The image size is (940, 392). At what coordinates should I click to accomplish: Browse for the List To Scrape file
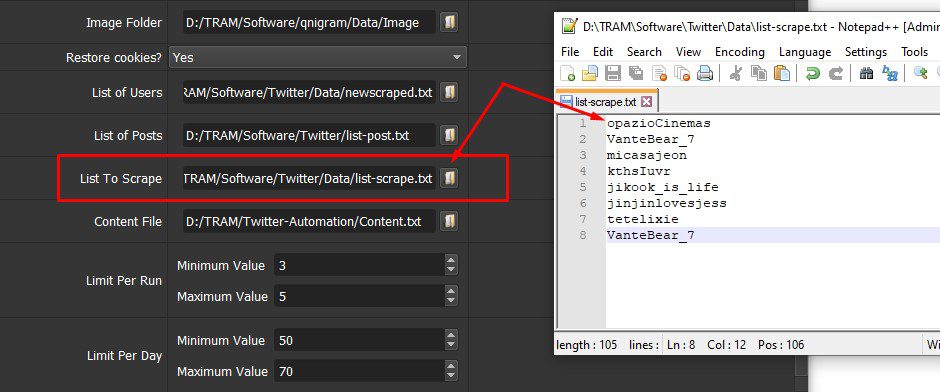[x=449, y=179]
